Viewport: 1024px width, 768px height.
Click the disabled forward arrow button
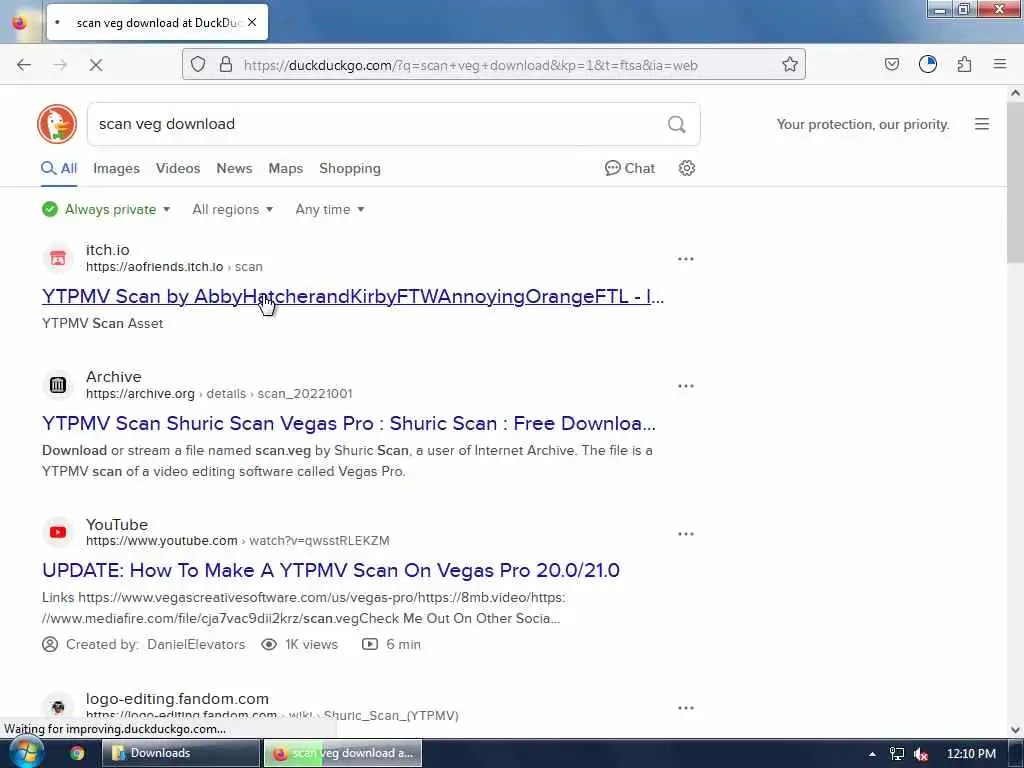(x=60, y=65)
